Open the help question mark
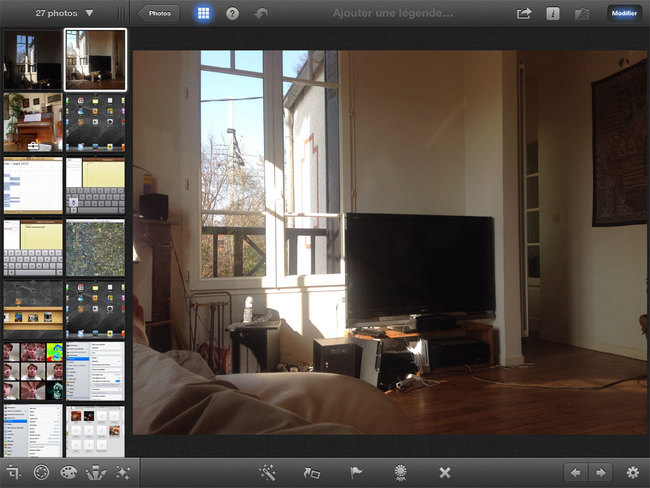650x488 pixels. pos(232,14)
